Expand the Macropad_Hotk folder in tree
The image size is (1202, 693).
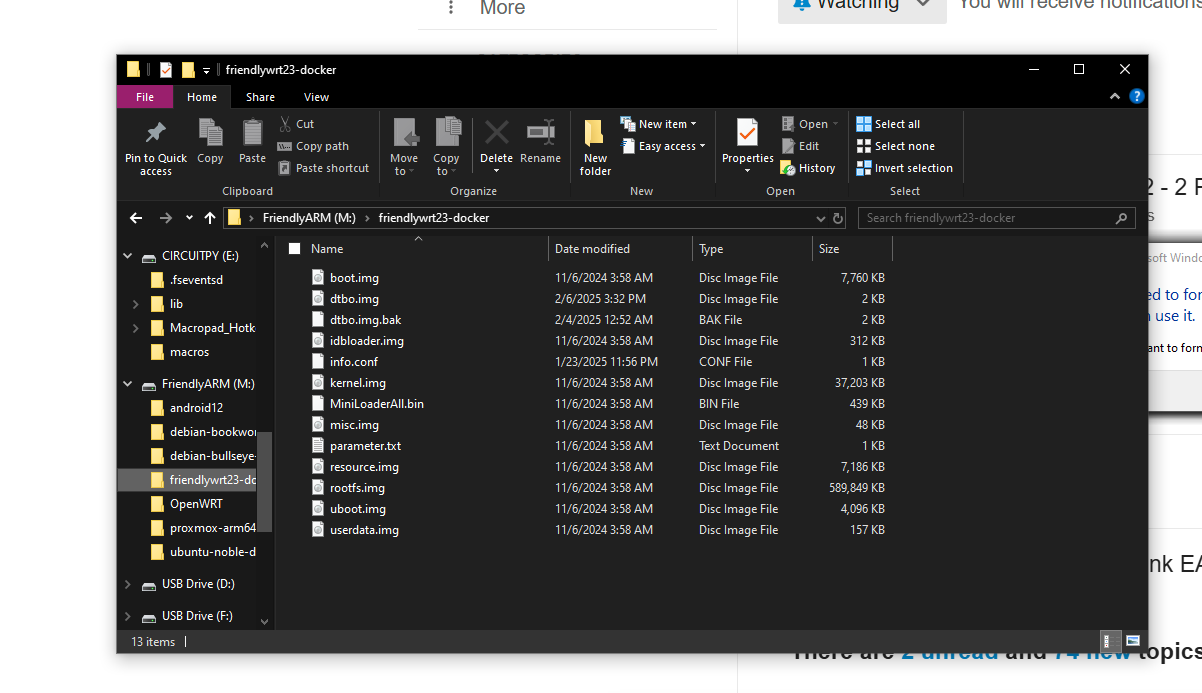click(135, 328)
